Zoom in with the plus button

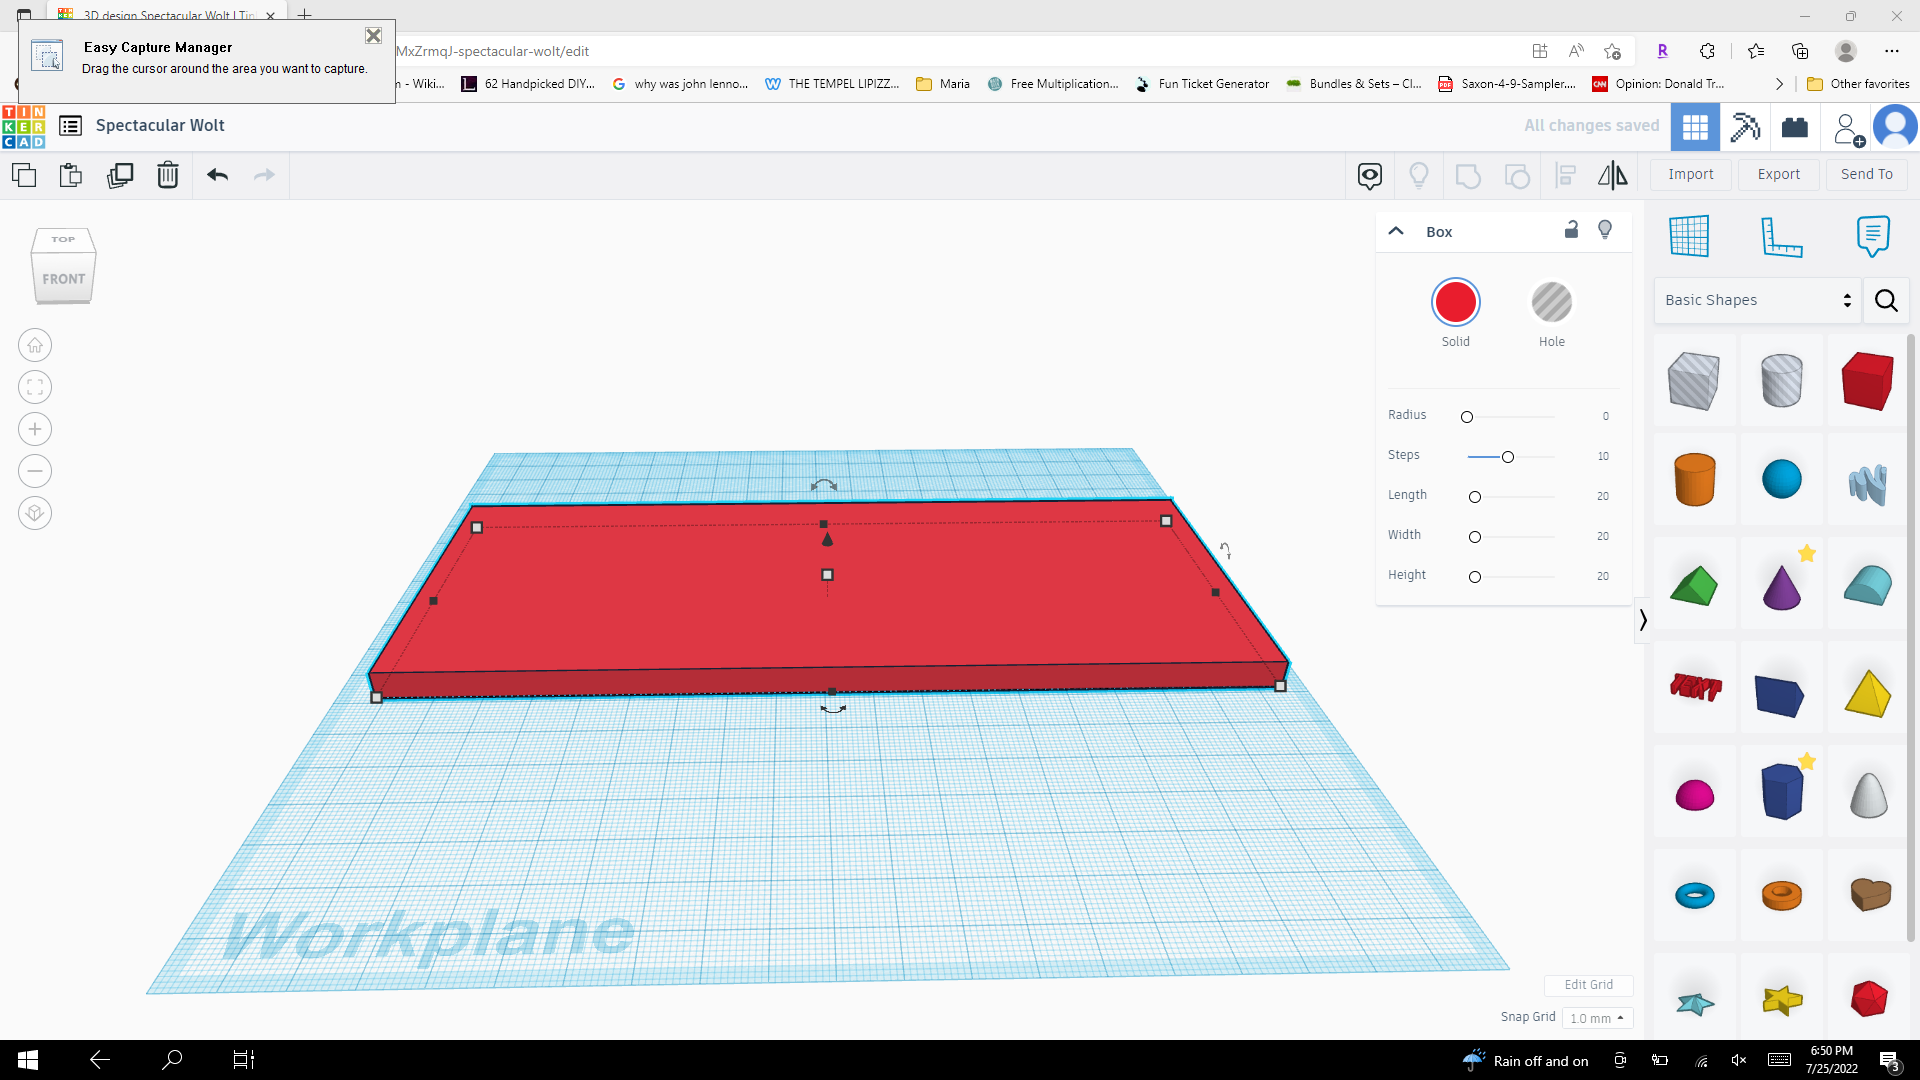(35, 429)
